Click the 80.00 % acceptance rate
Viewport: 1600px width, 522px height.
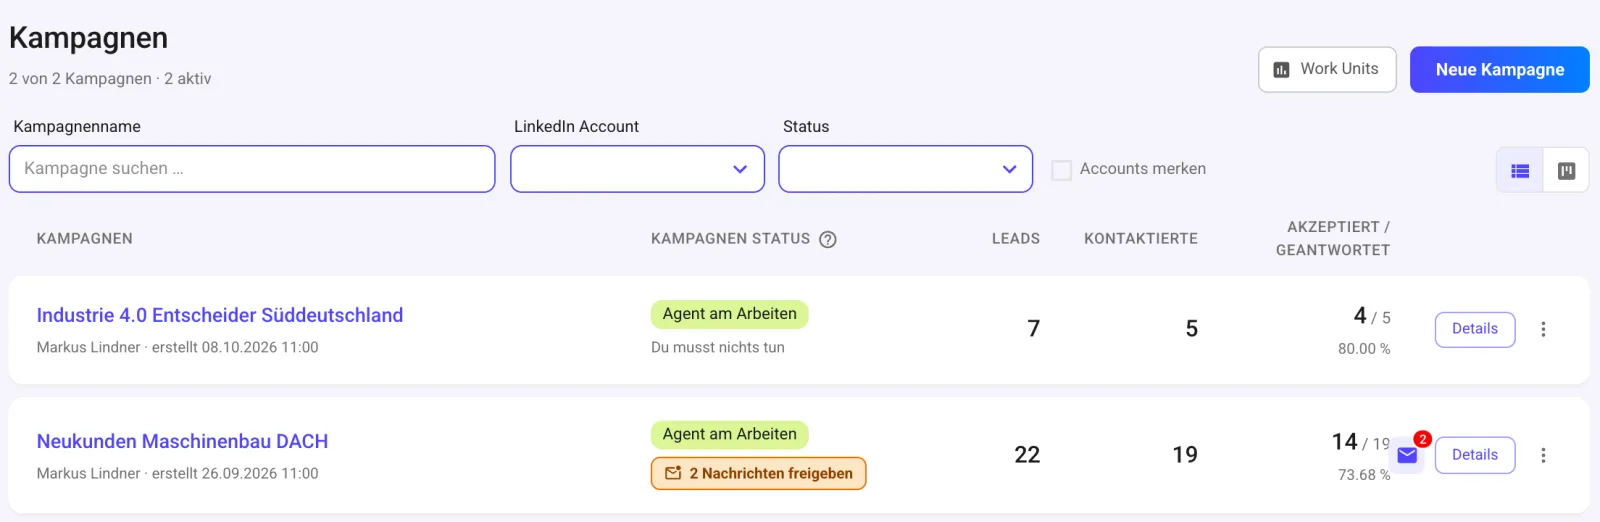(1364, 349)
